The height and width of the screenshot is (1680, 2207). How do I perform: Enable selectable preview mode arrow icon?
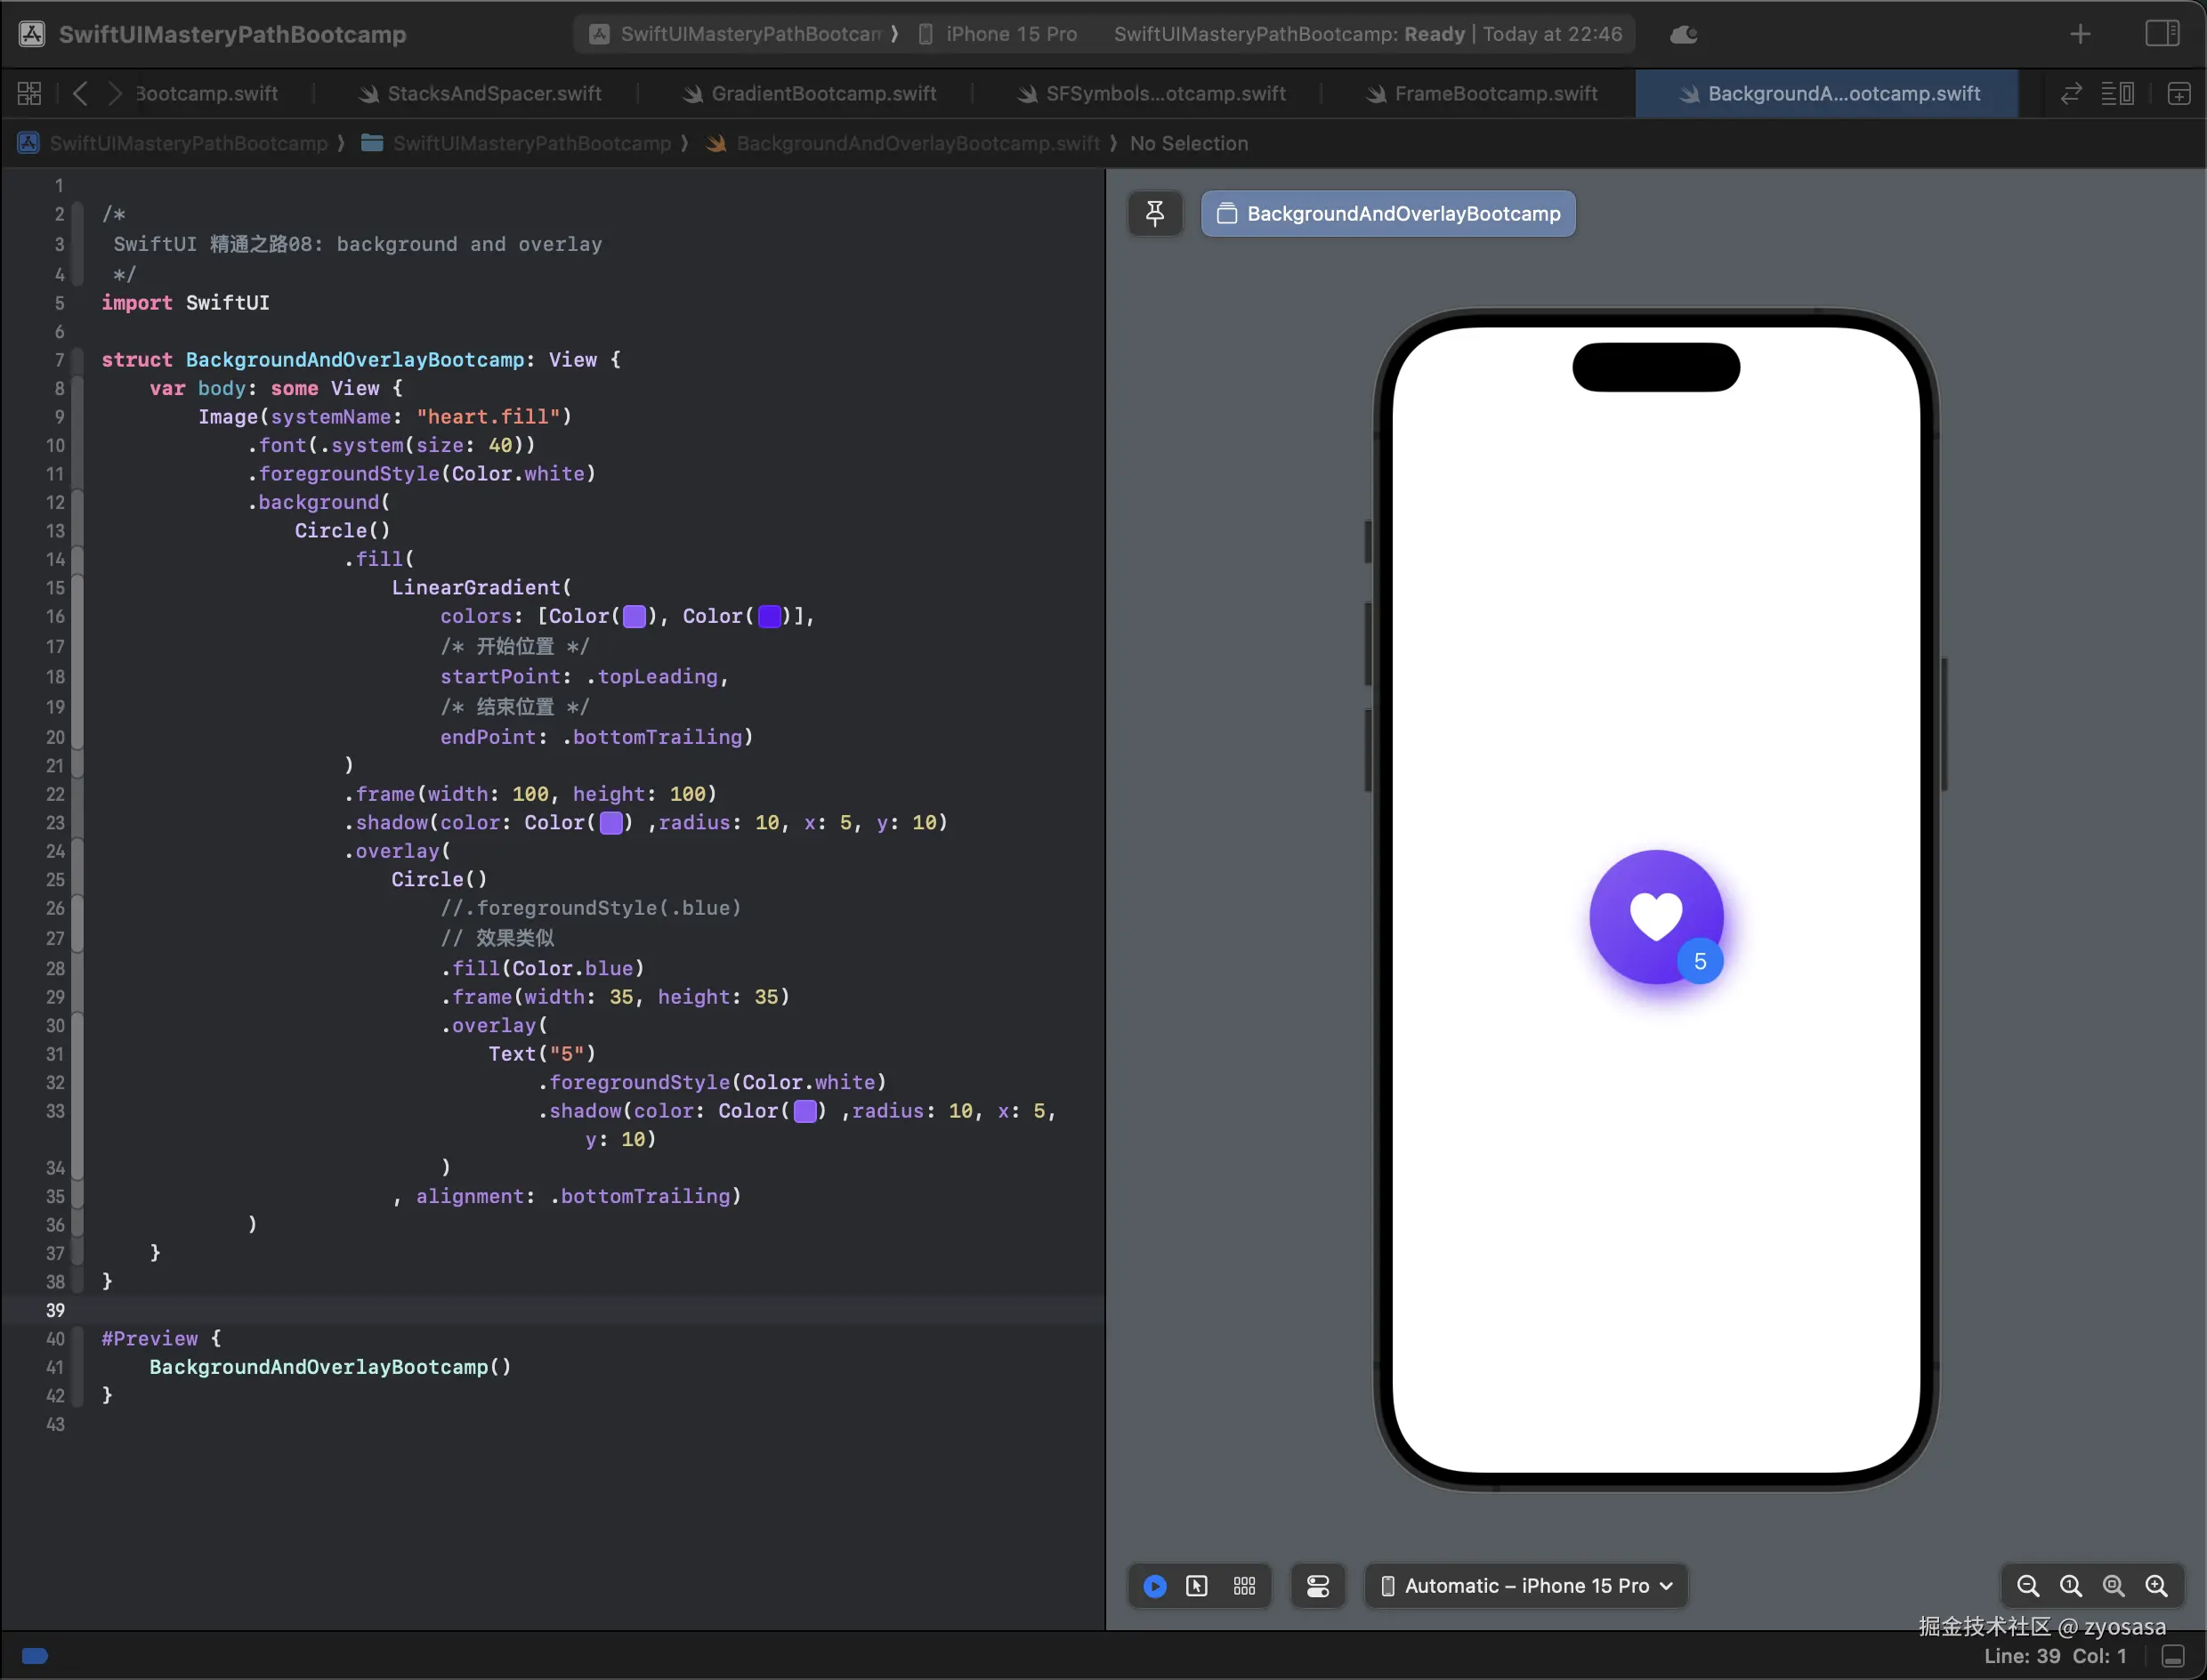click(1197, 1586)
